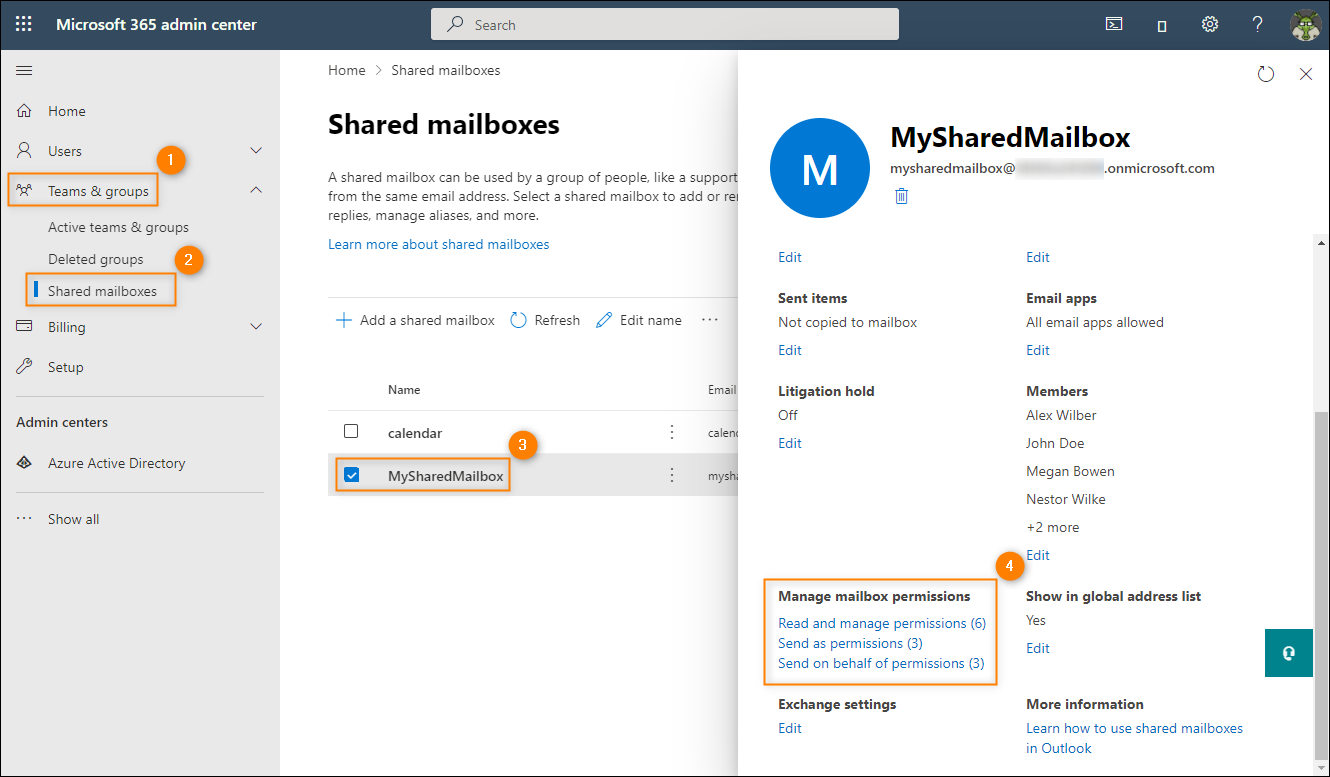Viewport: 1330px width, 777px height.
Task: Select the Azure Active Directory admin center icon
Action: pos(22,462)
